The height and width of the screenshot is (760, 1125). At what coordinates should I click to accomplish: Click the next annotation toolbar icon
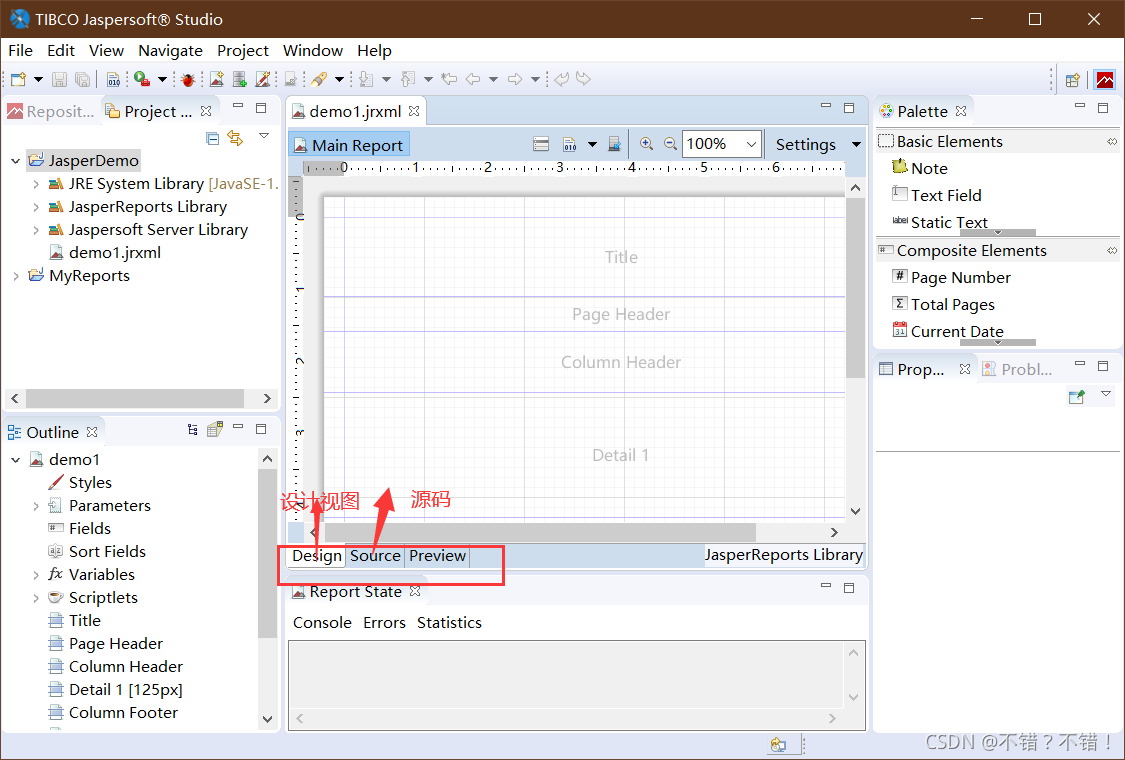[x=367, y=79]
